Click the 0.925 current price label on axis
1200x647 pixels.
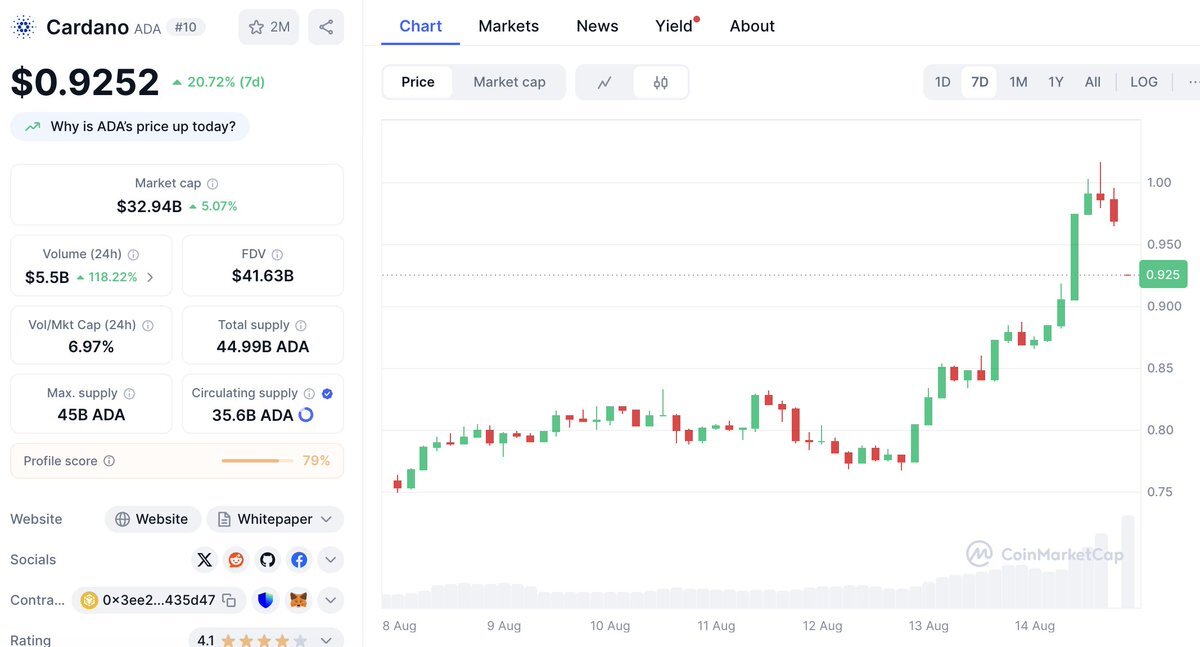1163,275
